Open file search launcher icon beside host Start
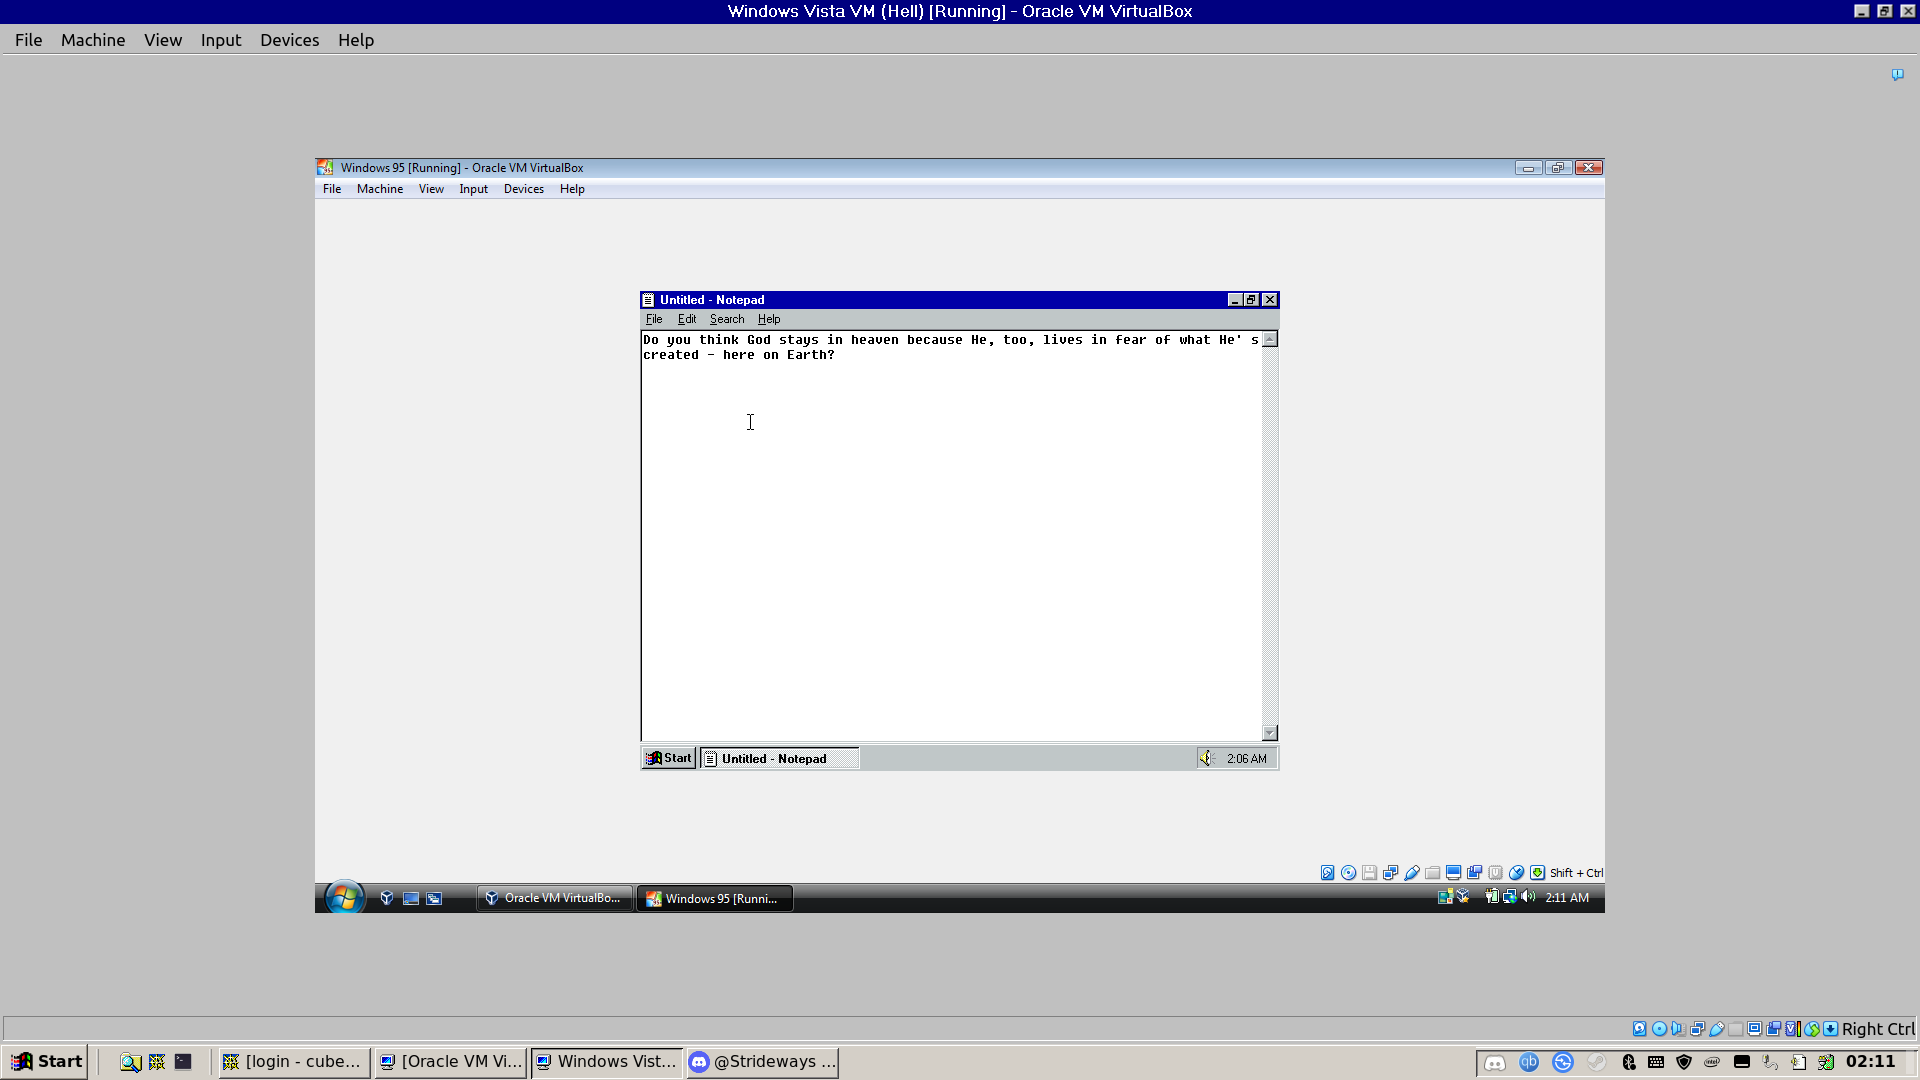Screen dimensions: 1920x1080 pos(130,1062)
